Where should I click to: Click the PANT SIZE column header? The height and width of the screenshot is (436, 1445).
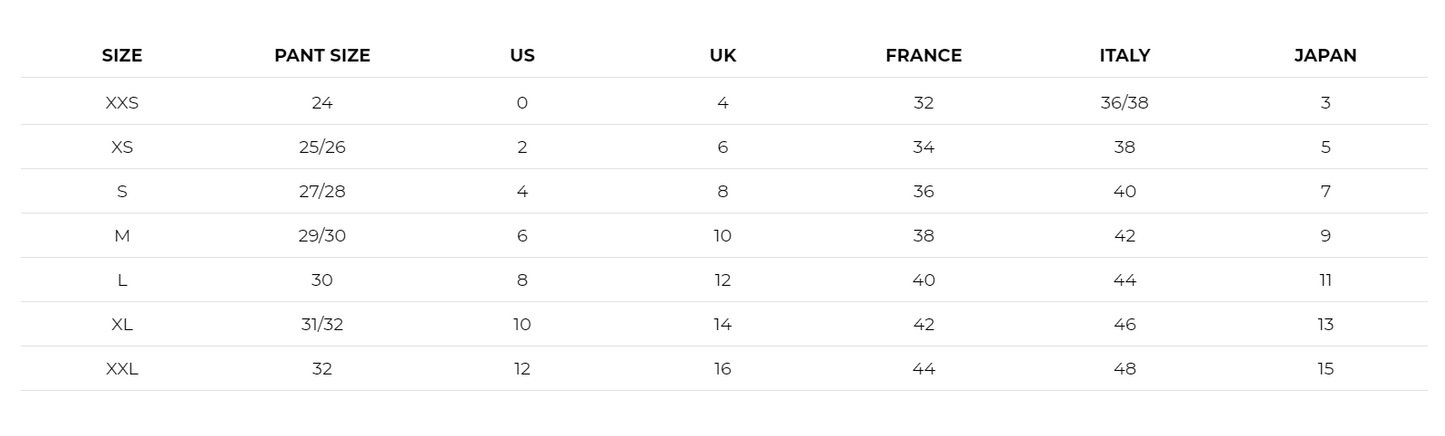322,56
